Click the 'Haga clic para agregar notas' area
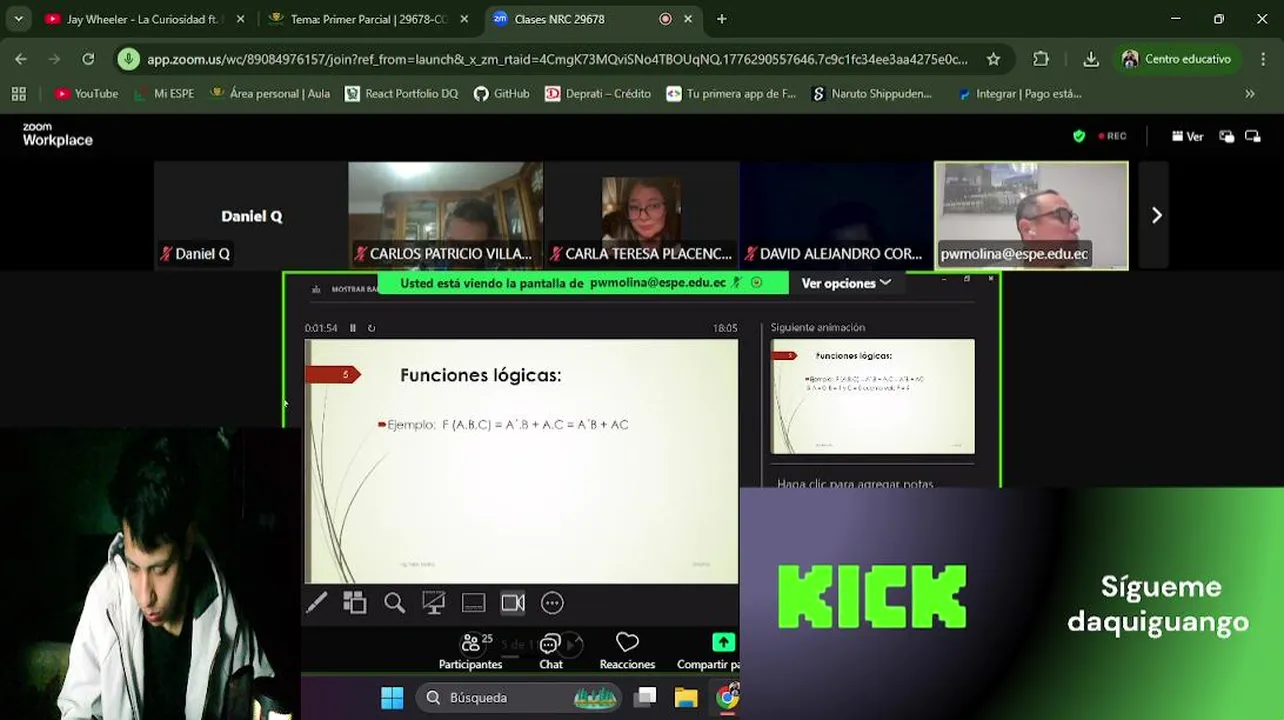Viewport: 1284px width, 720px height. point(855,483)
